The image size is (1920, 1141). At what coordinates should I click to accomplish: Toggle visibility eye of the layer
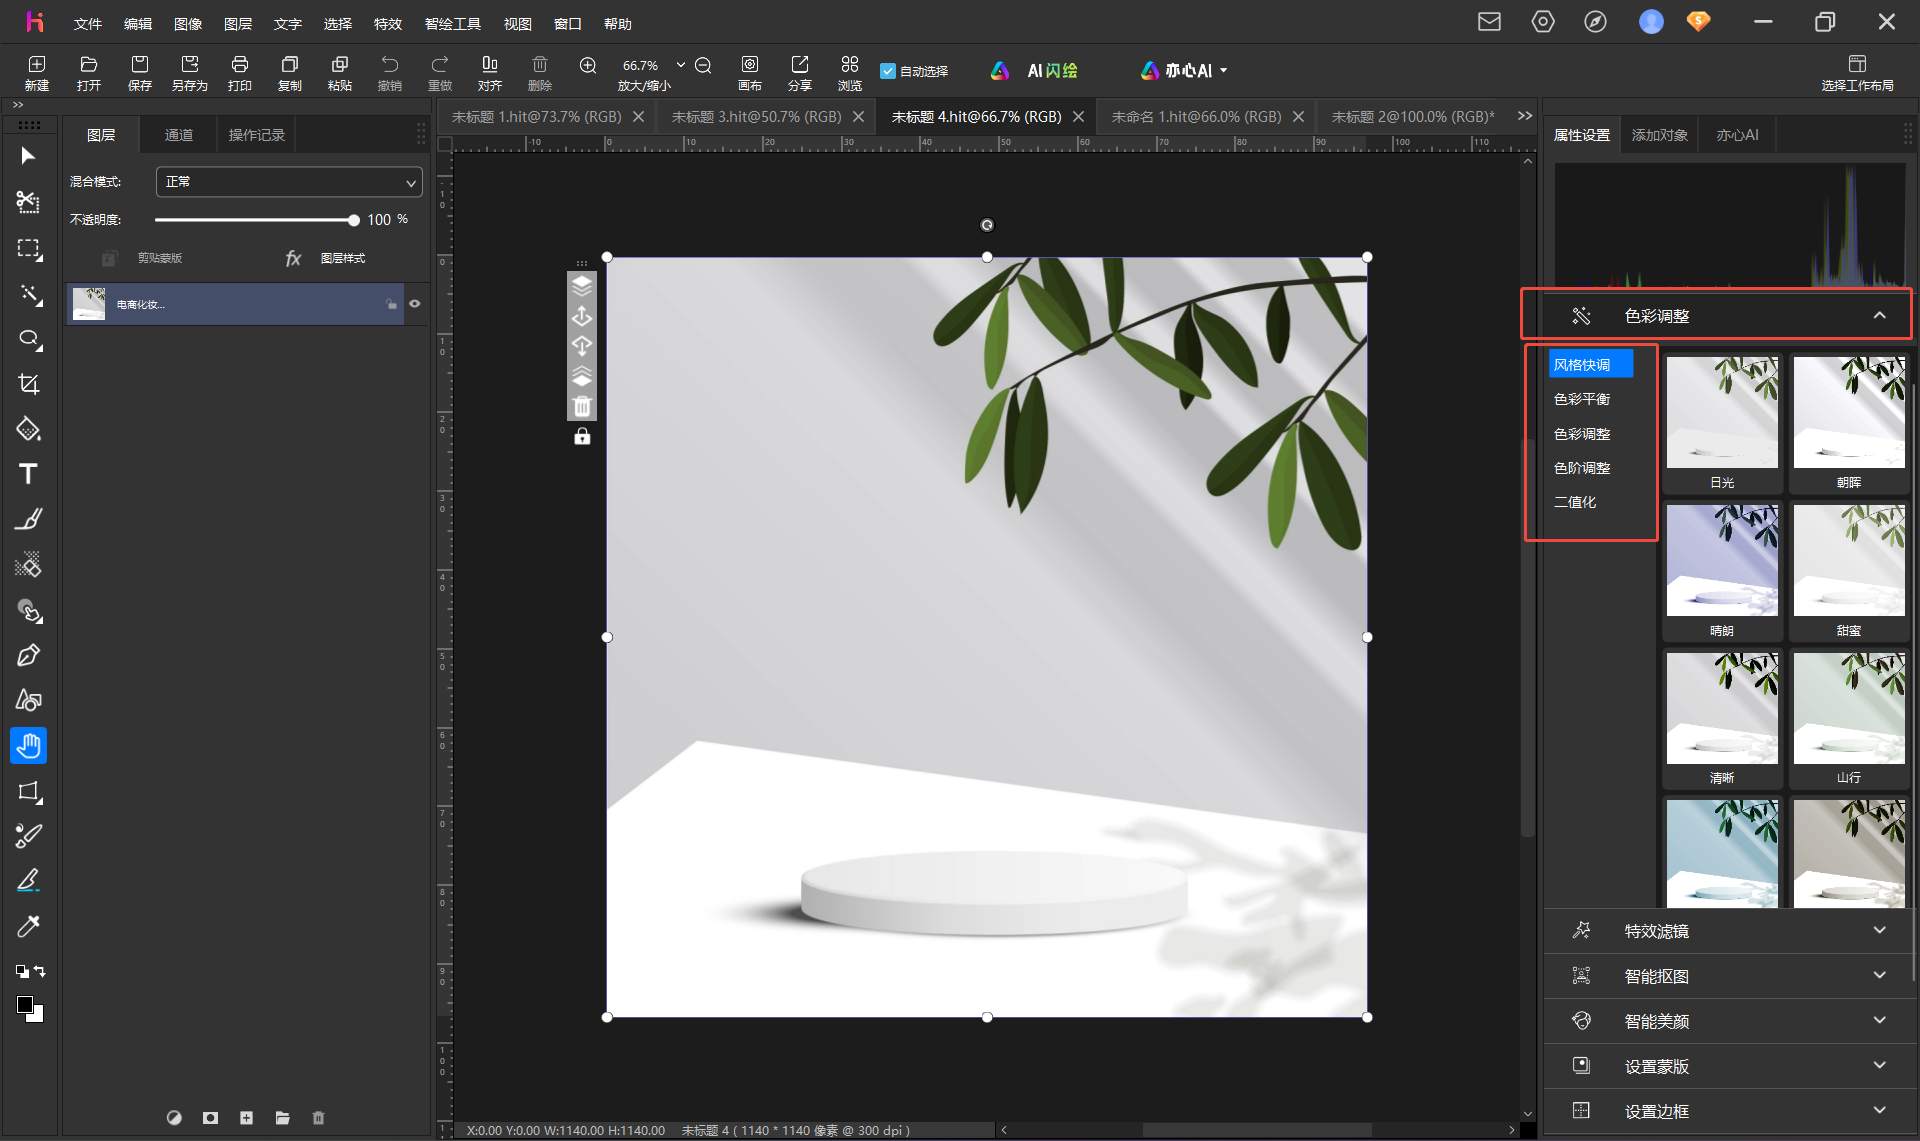click(415, 304)
